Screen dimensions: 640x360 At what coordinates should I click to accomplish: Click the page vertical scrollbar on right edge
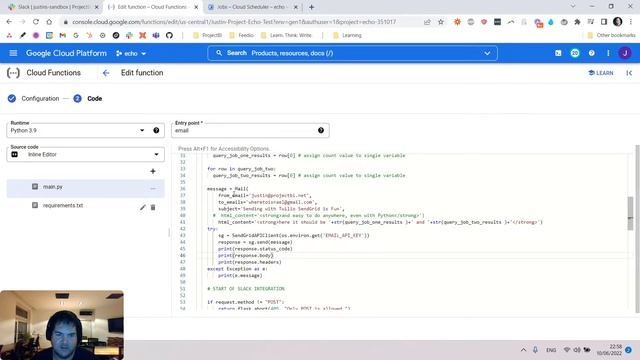pos(638,229)
